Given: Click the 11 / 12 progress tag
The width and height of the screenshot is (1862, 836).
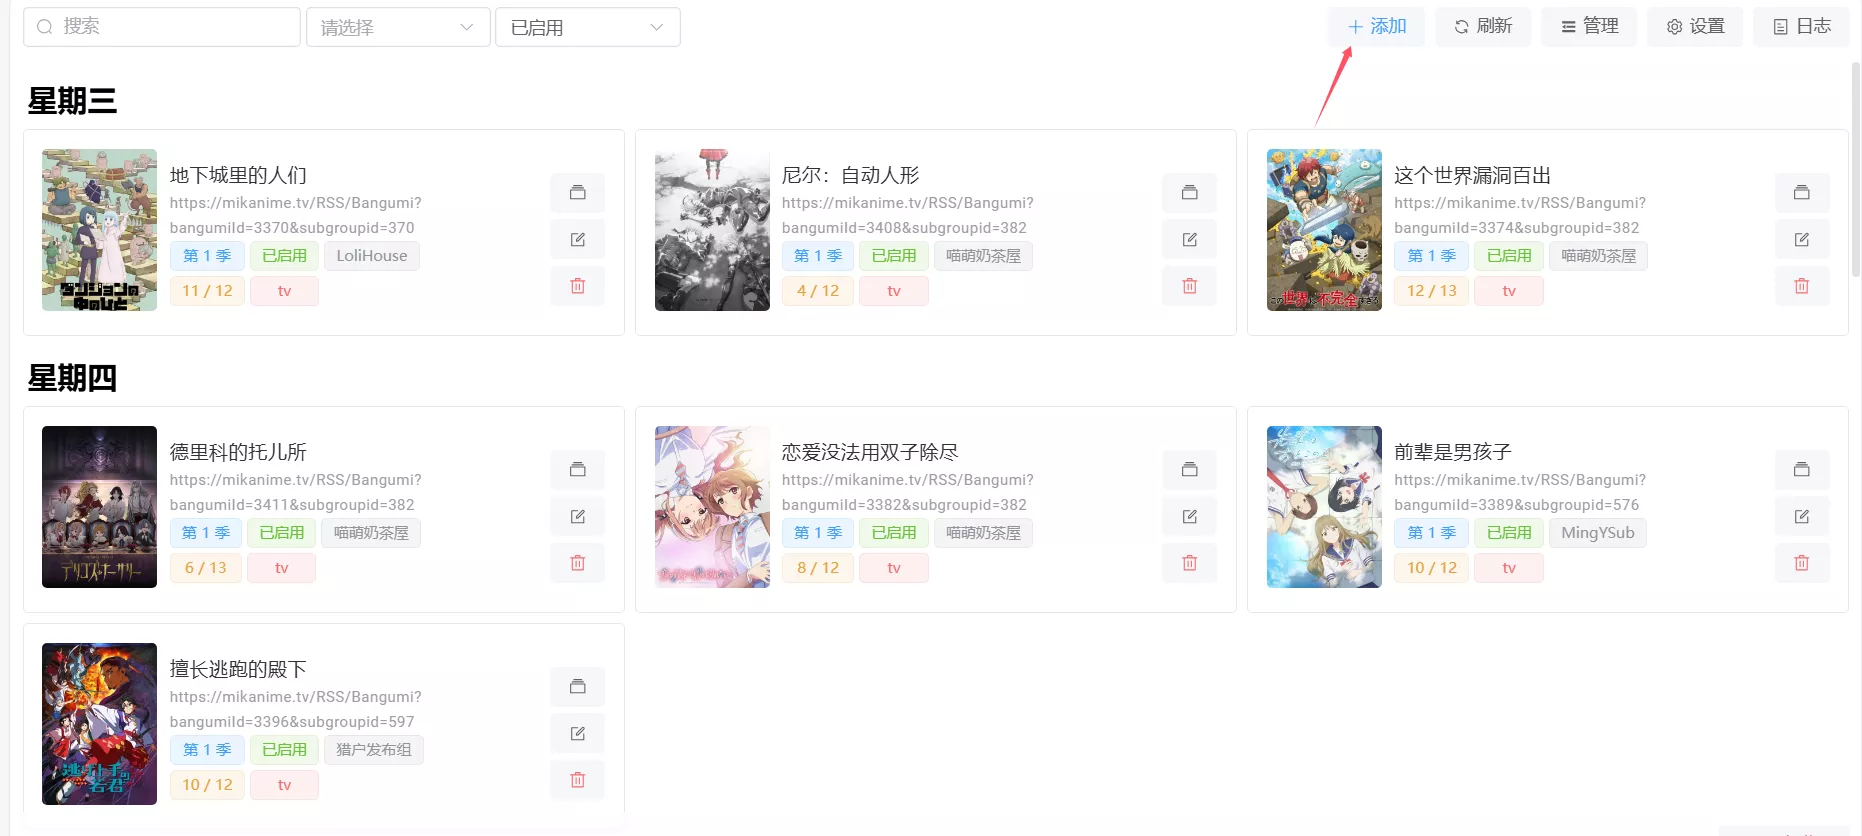Looking at the screenshot, I should pos(207,291).
